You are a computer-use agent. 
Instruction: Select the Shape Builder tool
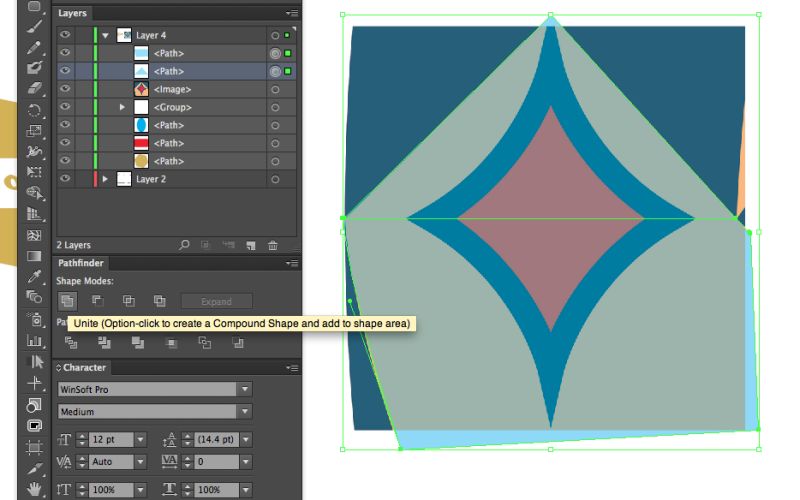34,192
